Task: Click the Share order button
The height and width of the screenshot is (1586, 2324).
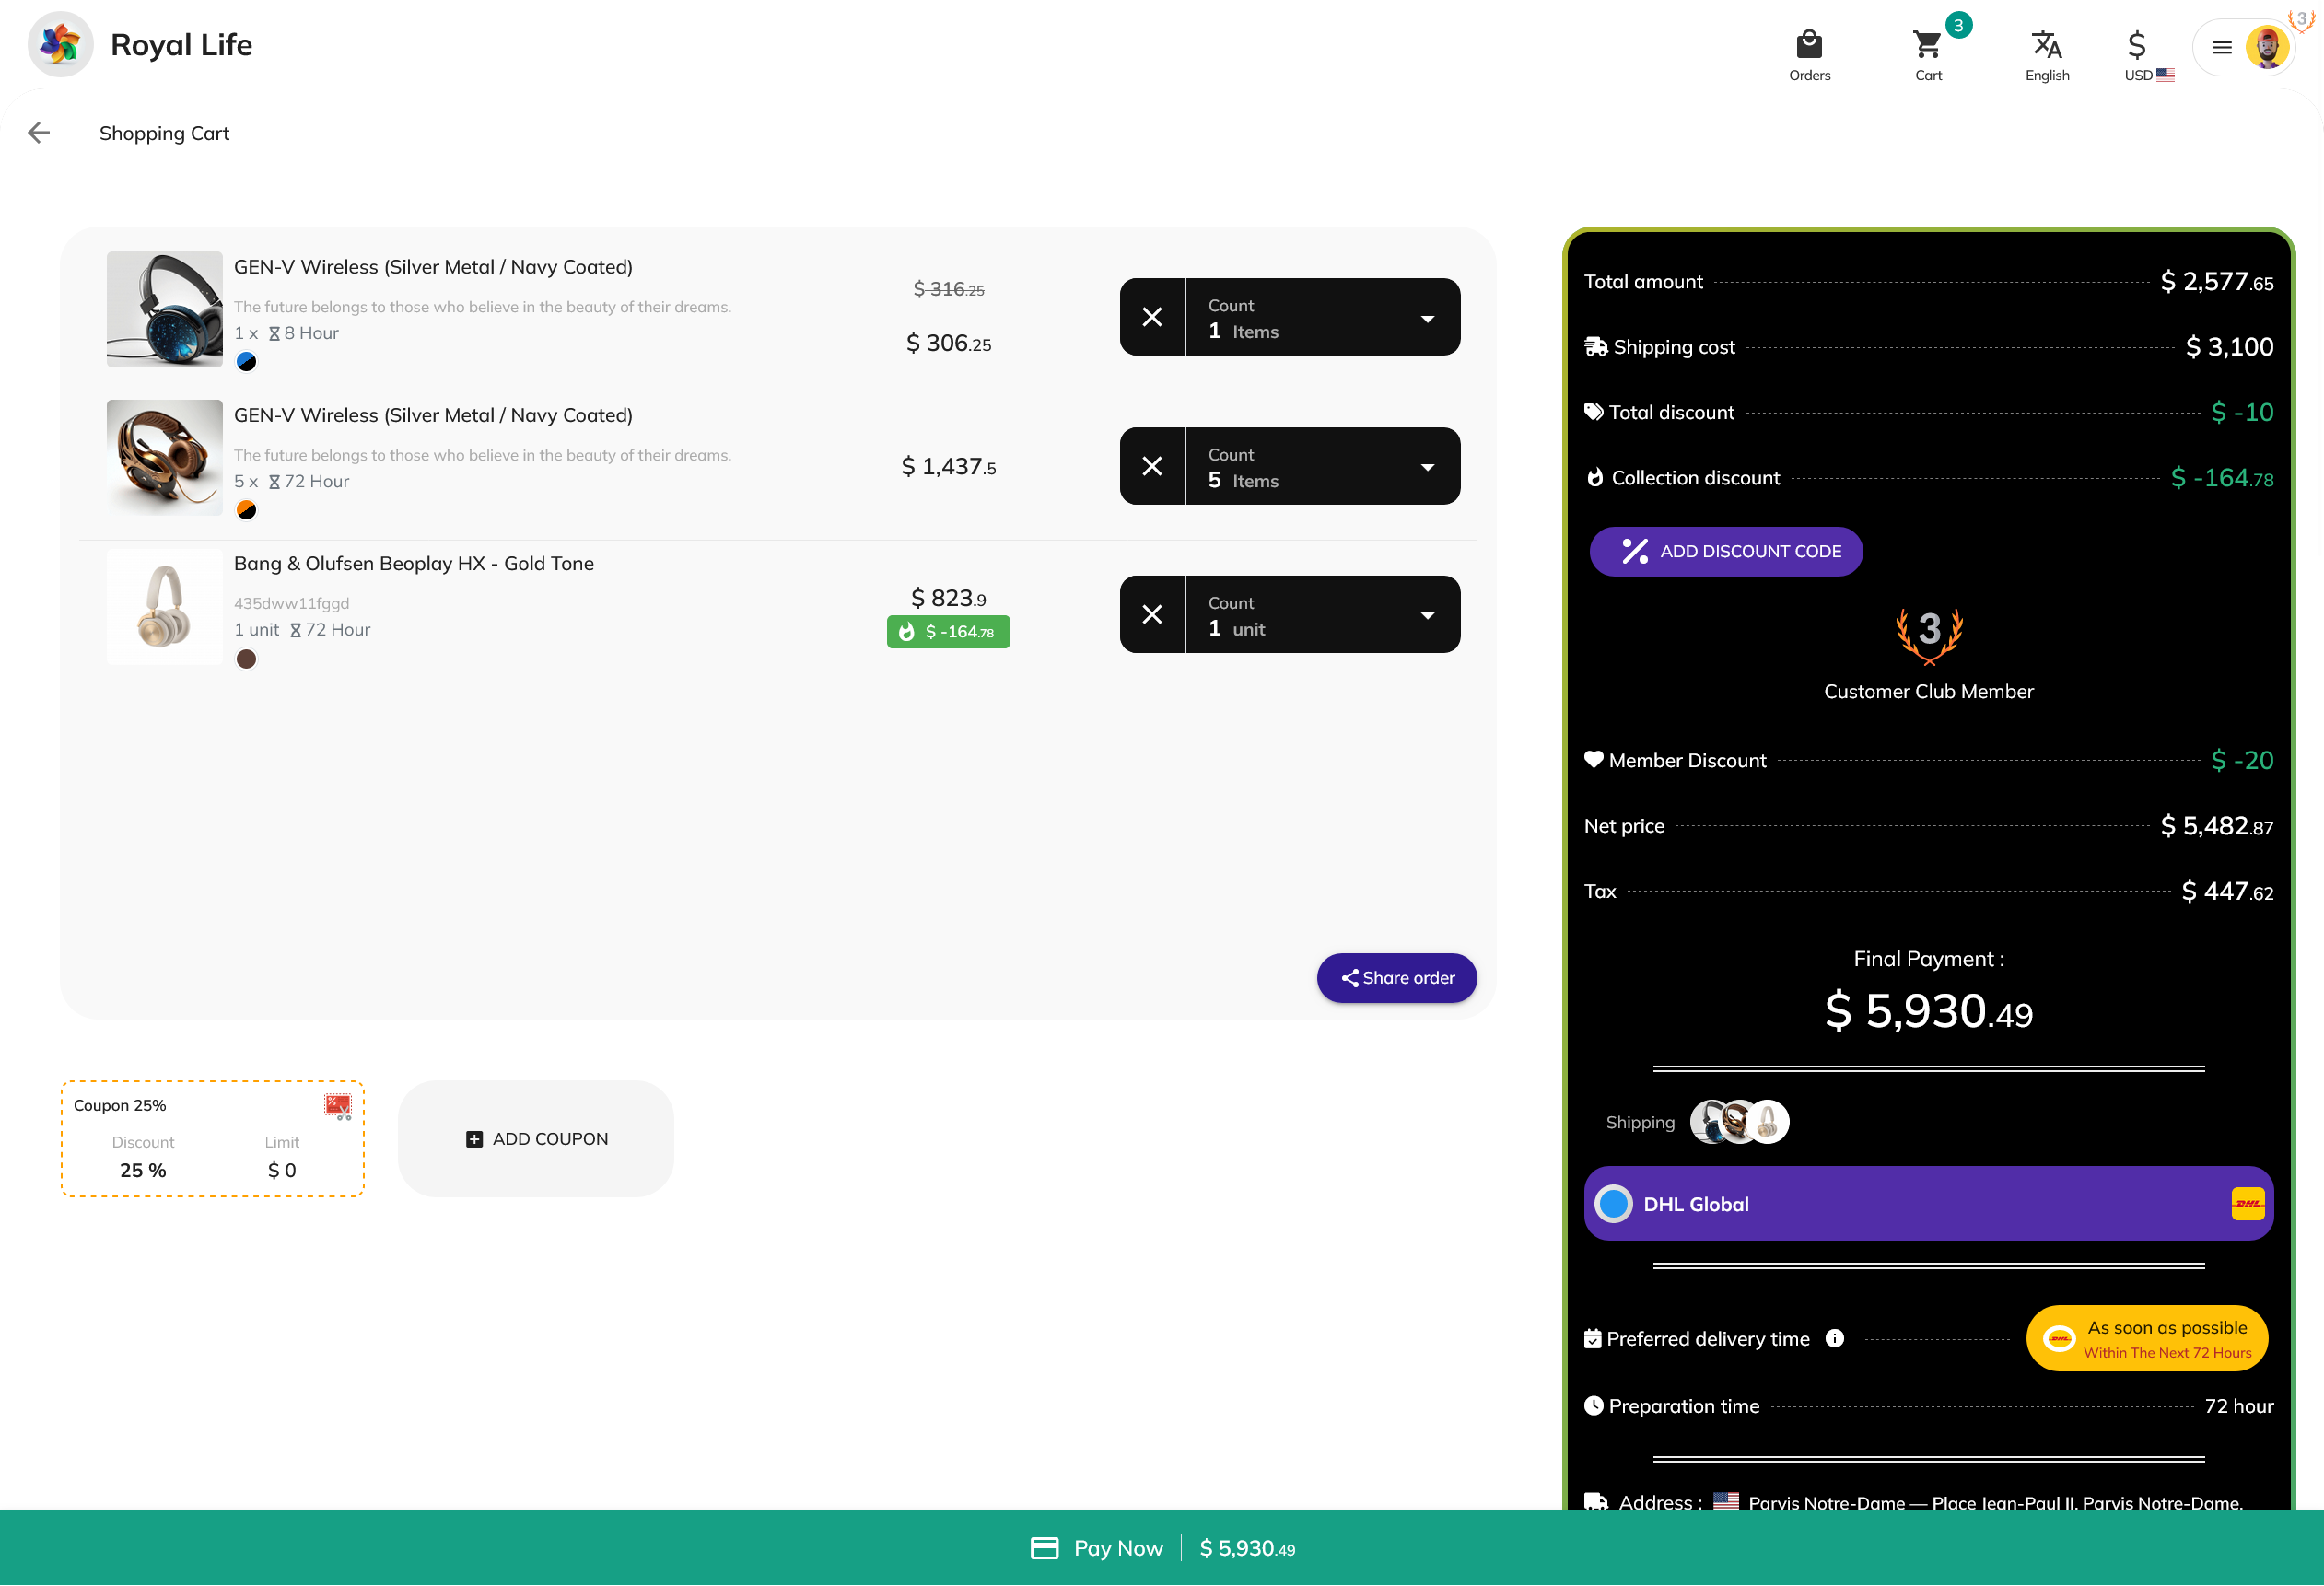Action: [1396, 978]
